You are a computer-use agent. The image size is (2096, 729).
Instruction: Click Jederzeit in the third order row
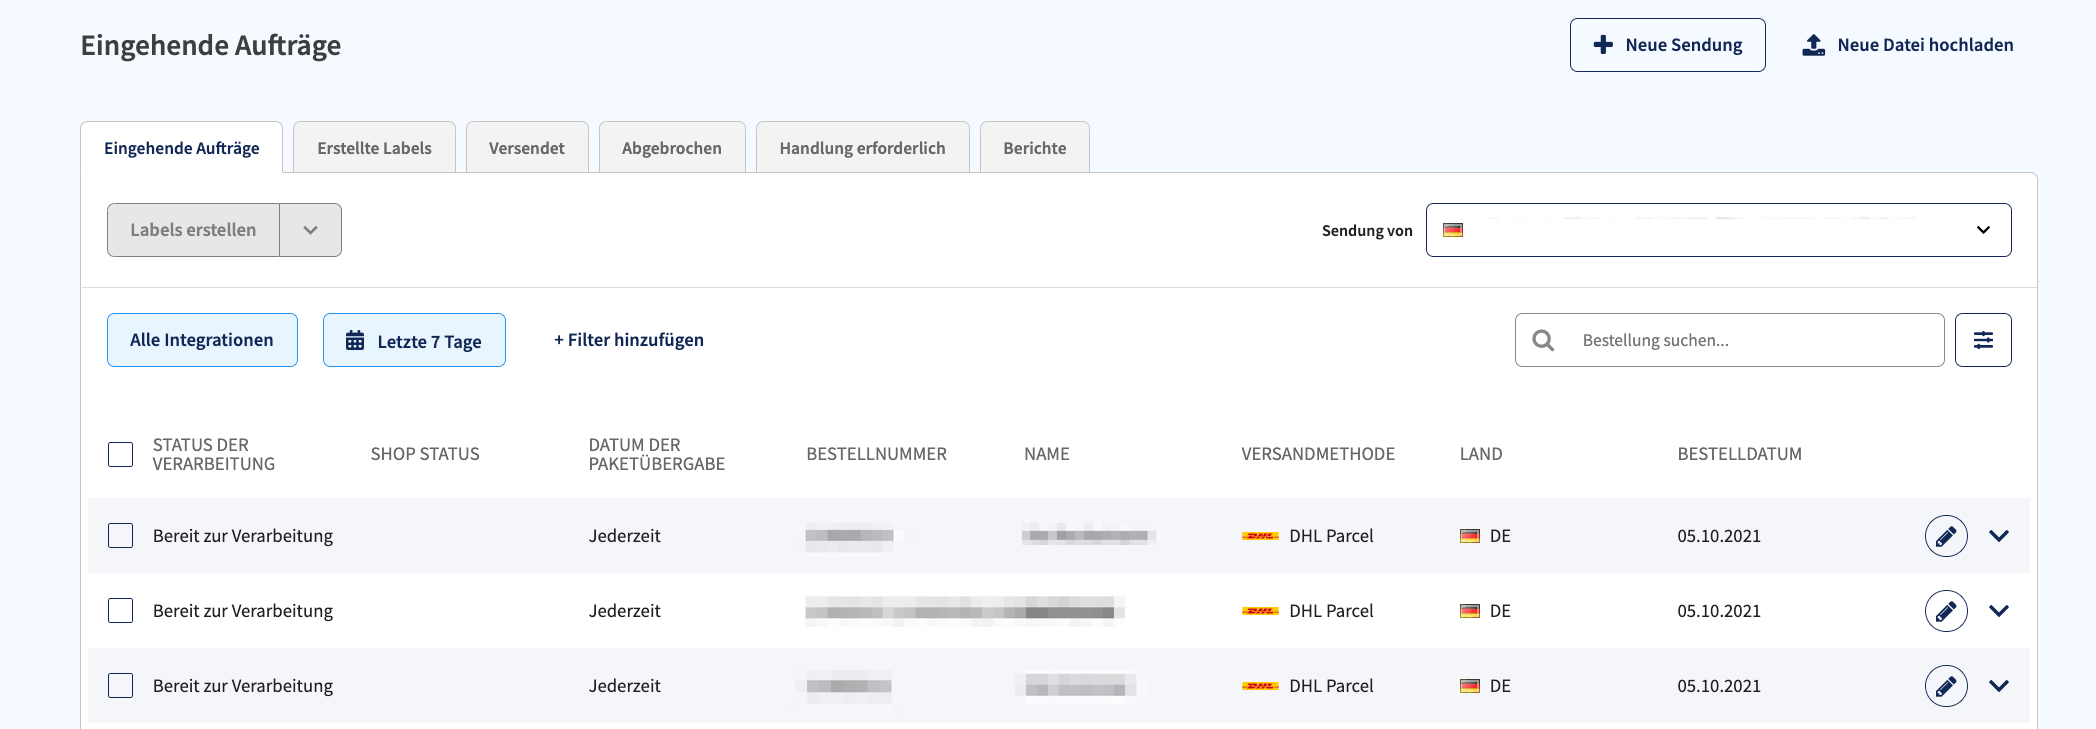click(x=625, y=686)
